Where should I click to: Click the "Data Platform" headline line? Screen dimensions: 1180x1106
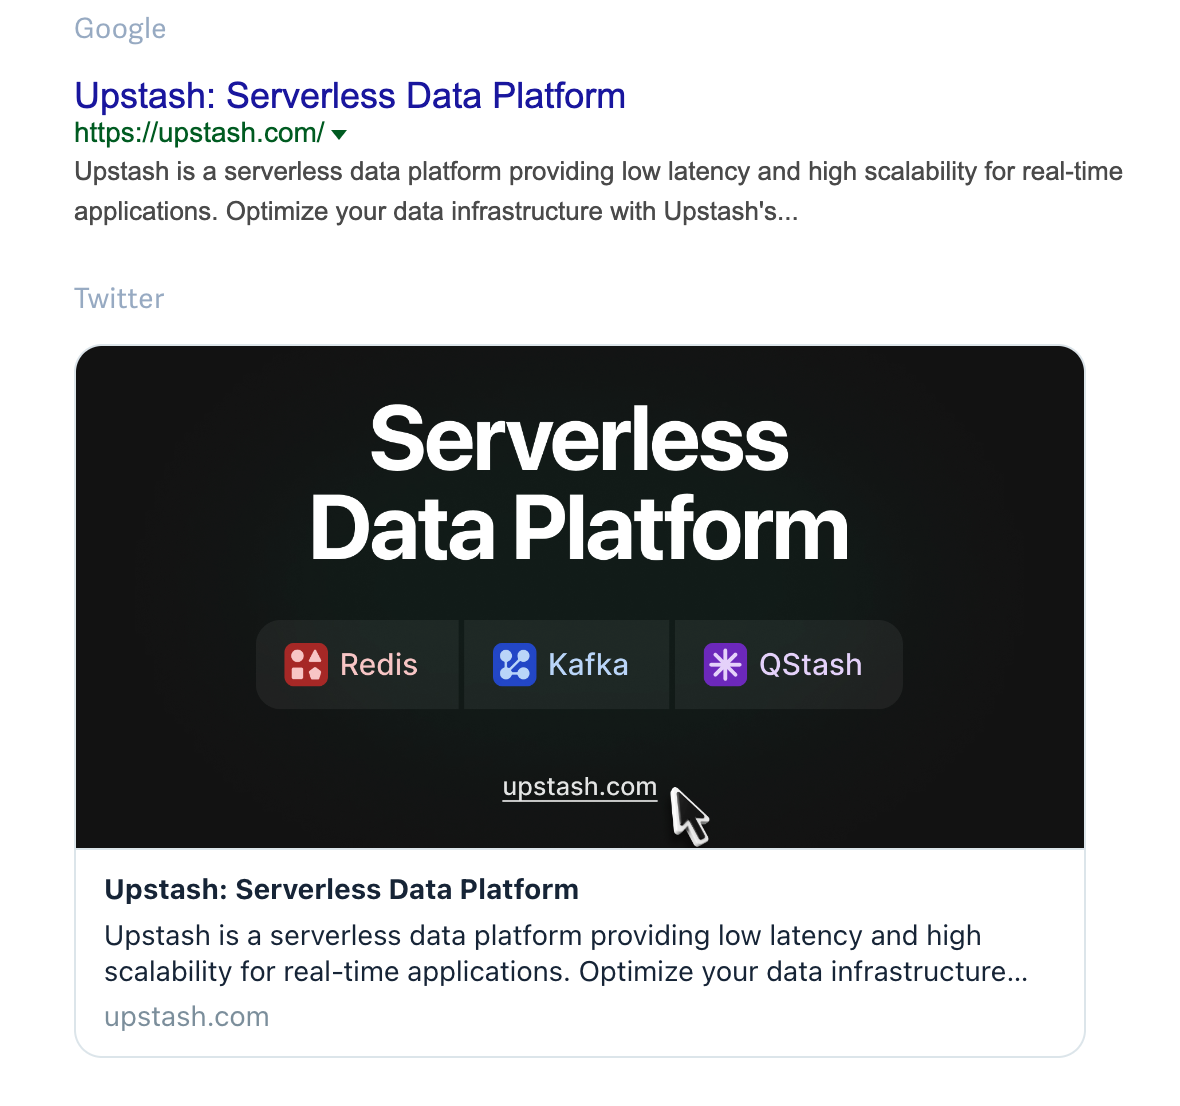[x=579, y=529]
